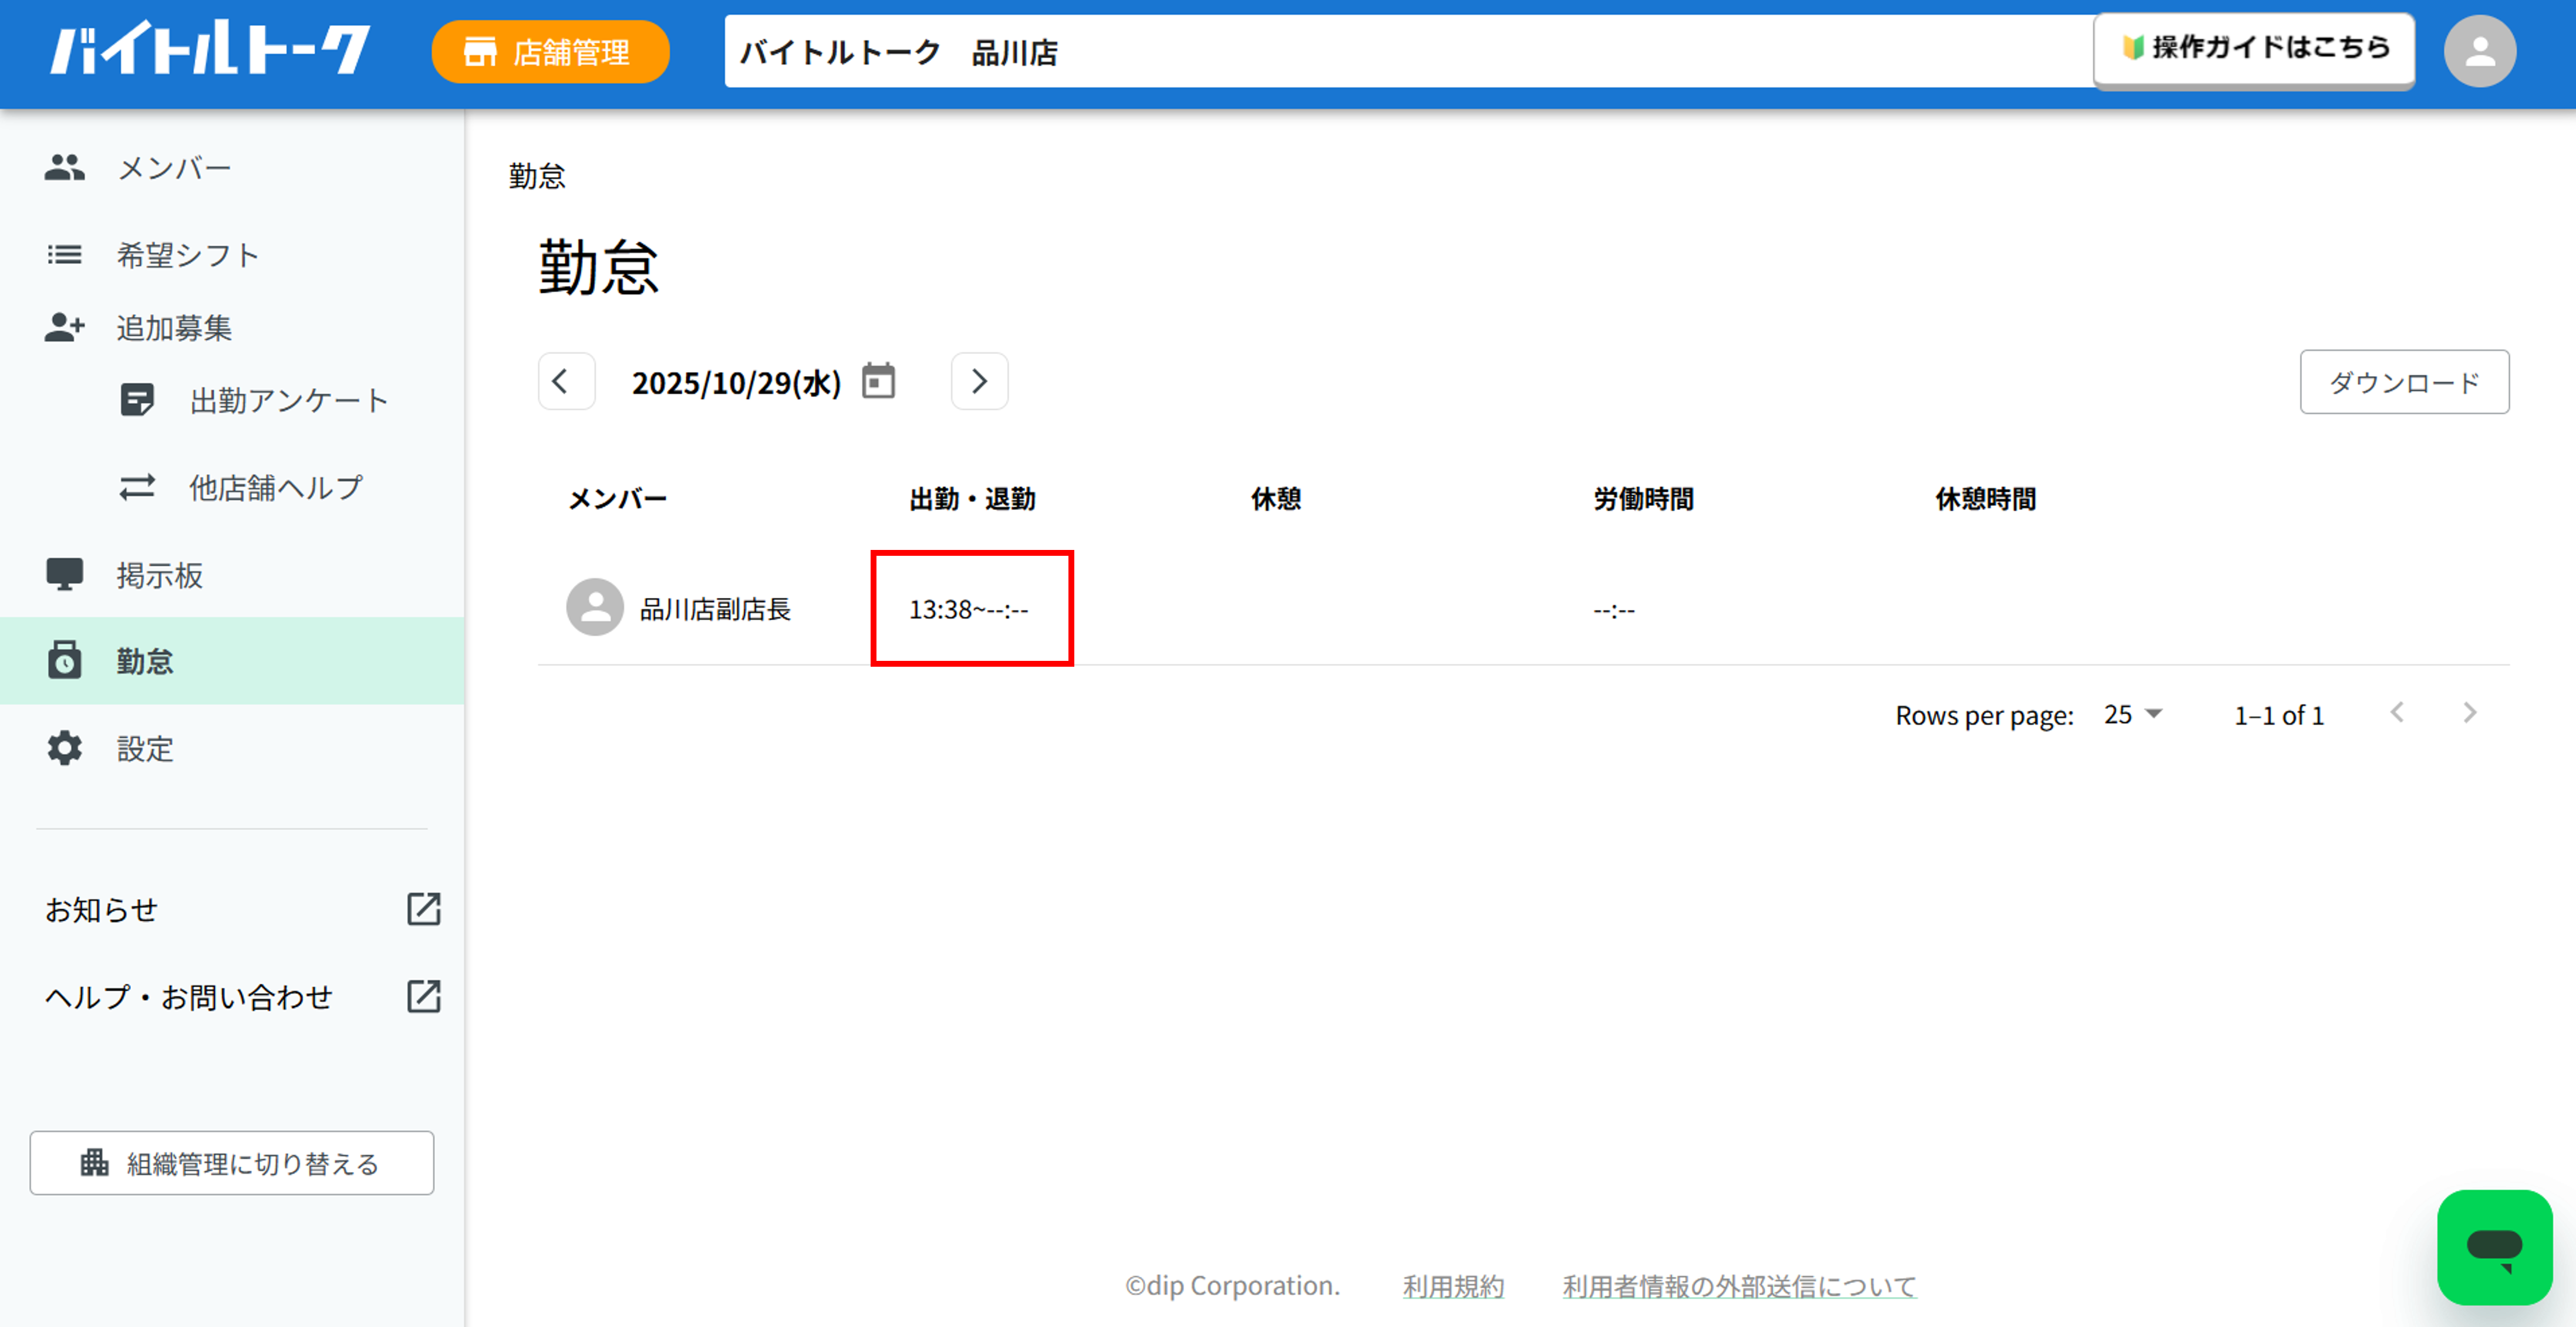Open 希望シフト in the sidebar
This screenshot has width=2576, height=1327.
tap(232, 255)
